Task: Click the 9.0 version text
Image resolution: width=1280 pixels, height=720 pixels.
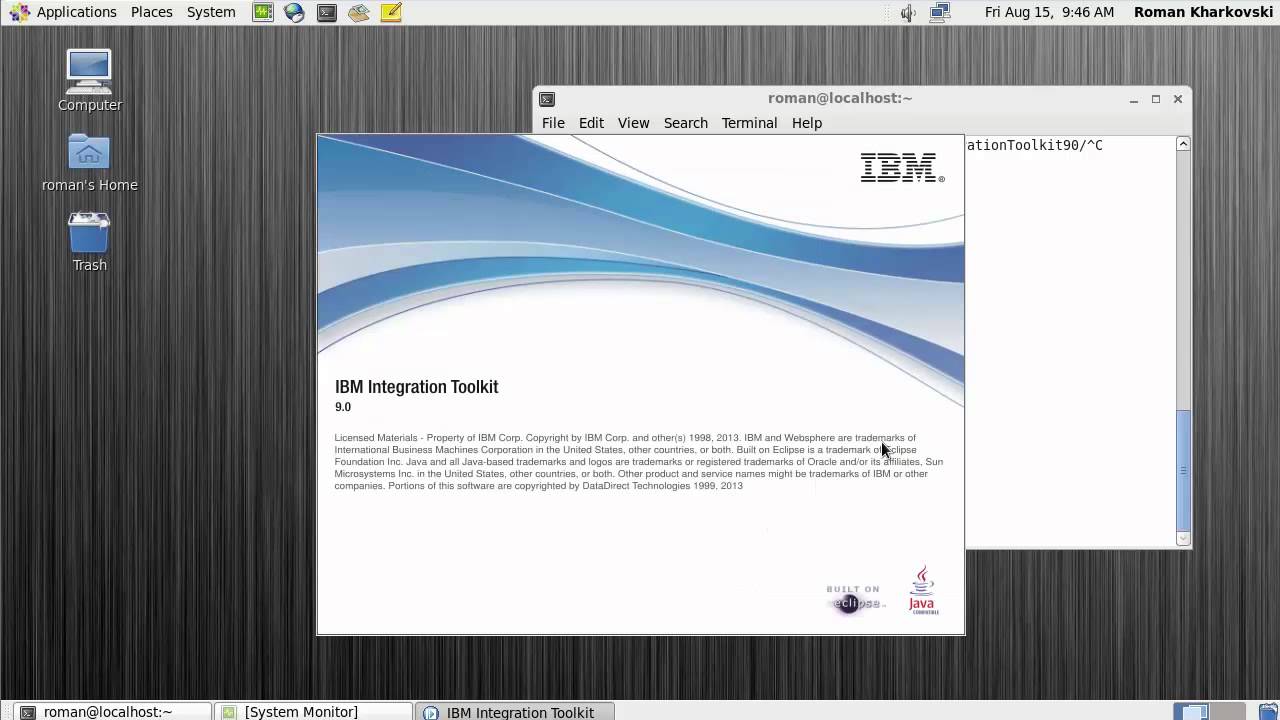Action: 343,407
